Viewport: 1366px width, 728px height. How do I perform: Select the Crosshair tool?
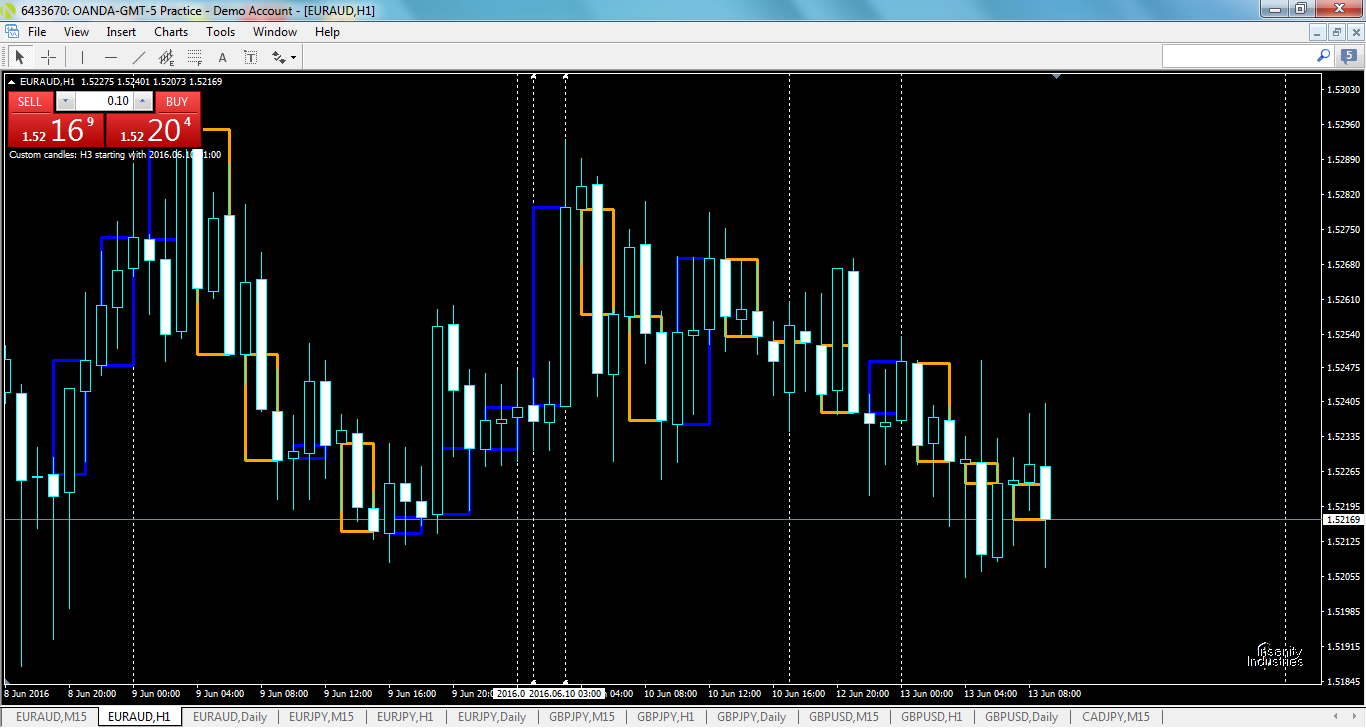click(48, 57)
